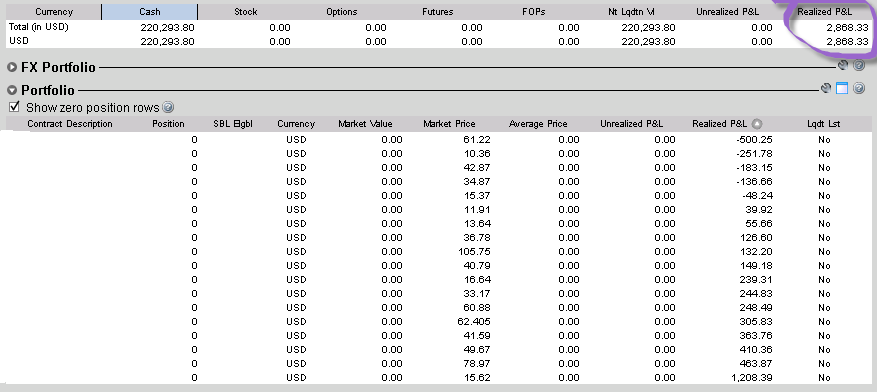
Task: Open the FX Portfolio help question-mark icon
Action: (x=859, y=66)
